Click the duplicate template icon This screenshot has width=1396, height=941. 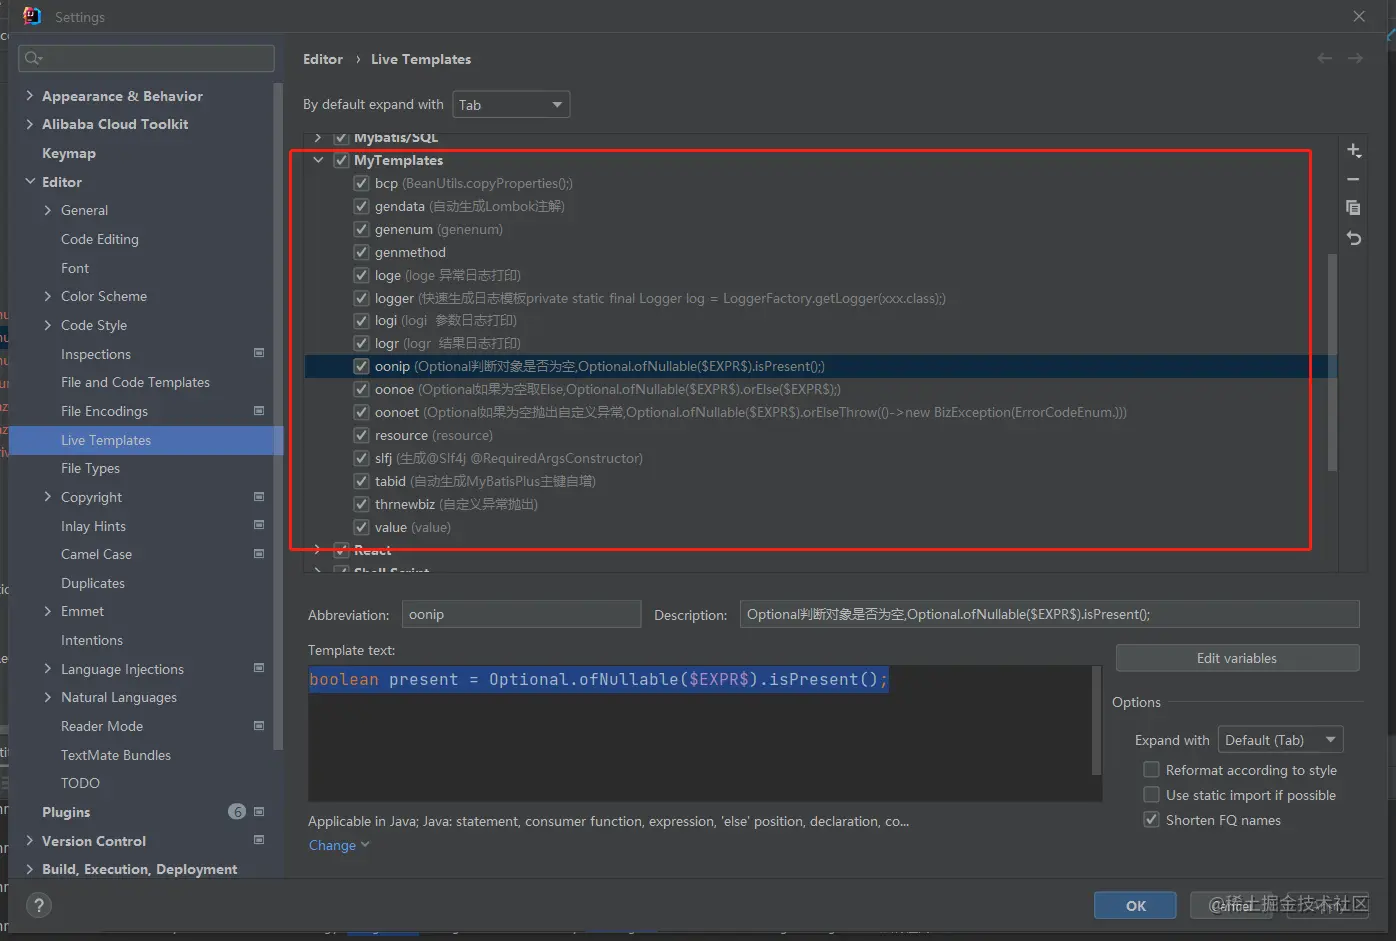(x=1354, y=208)
